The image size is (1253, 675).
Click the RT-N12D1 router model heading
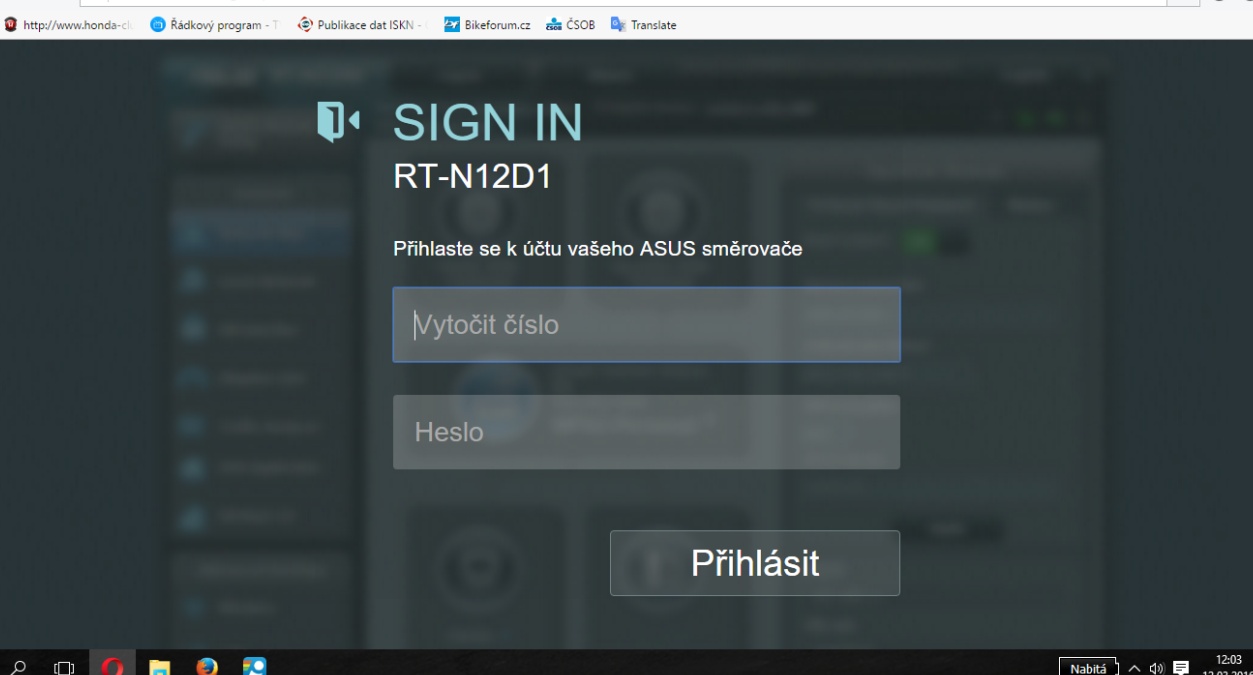point(472,177)
